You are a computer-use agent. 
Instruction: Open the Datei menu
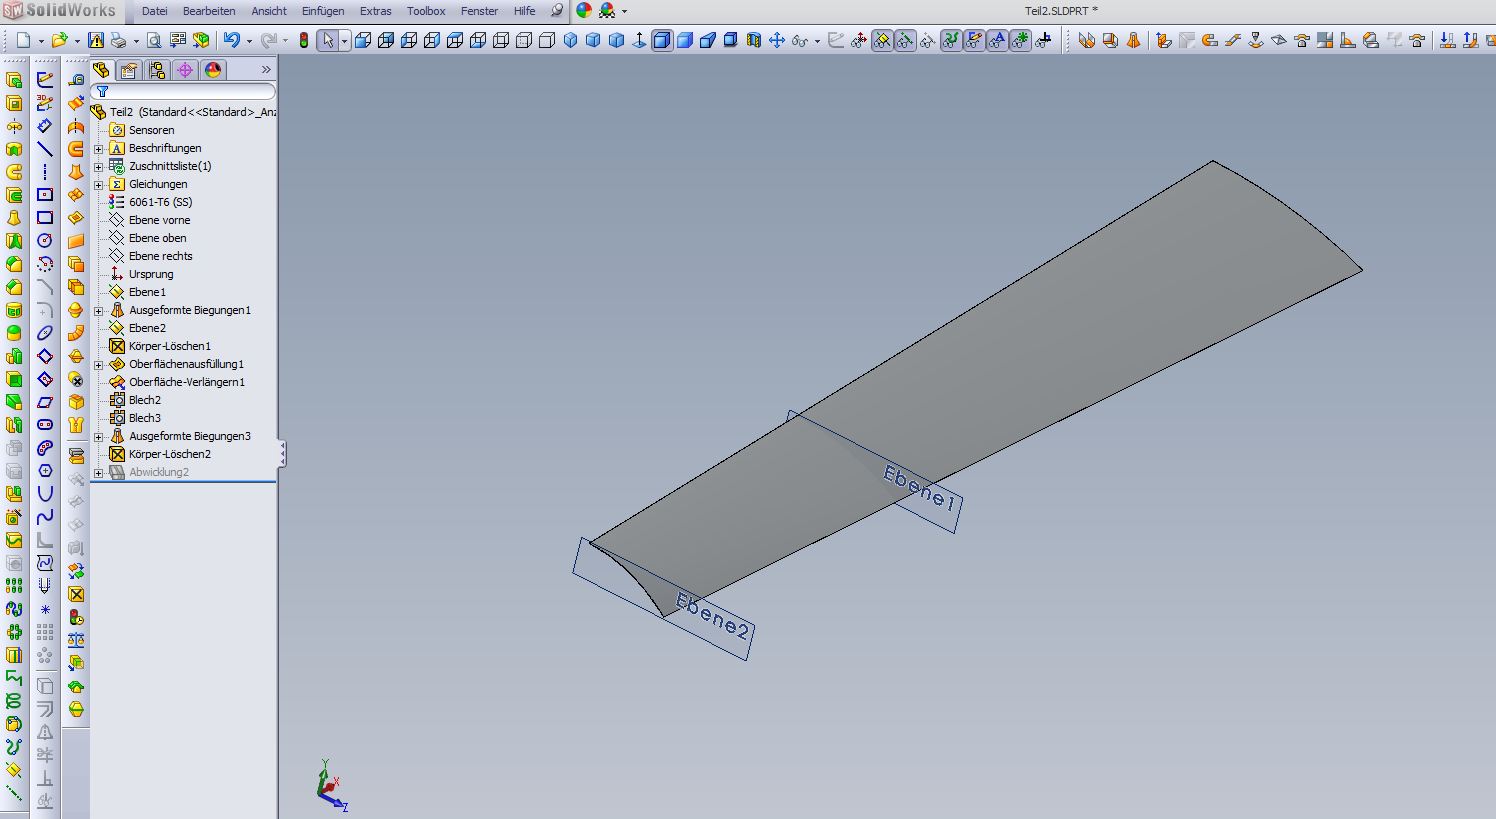pos(155,11)
